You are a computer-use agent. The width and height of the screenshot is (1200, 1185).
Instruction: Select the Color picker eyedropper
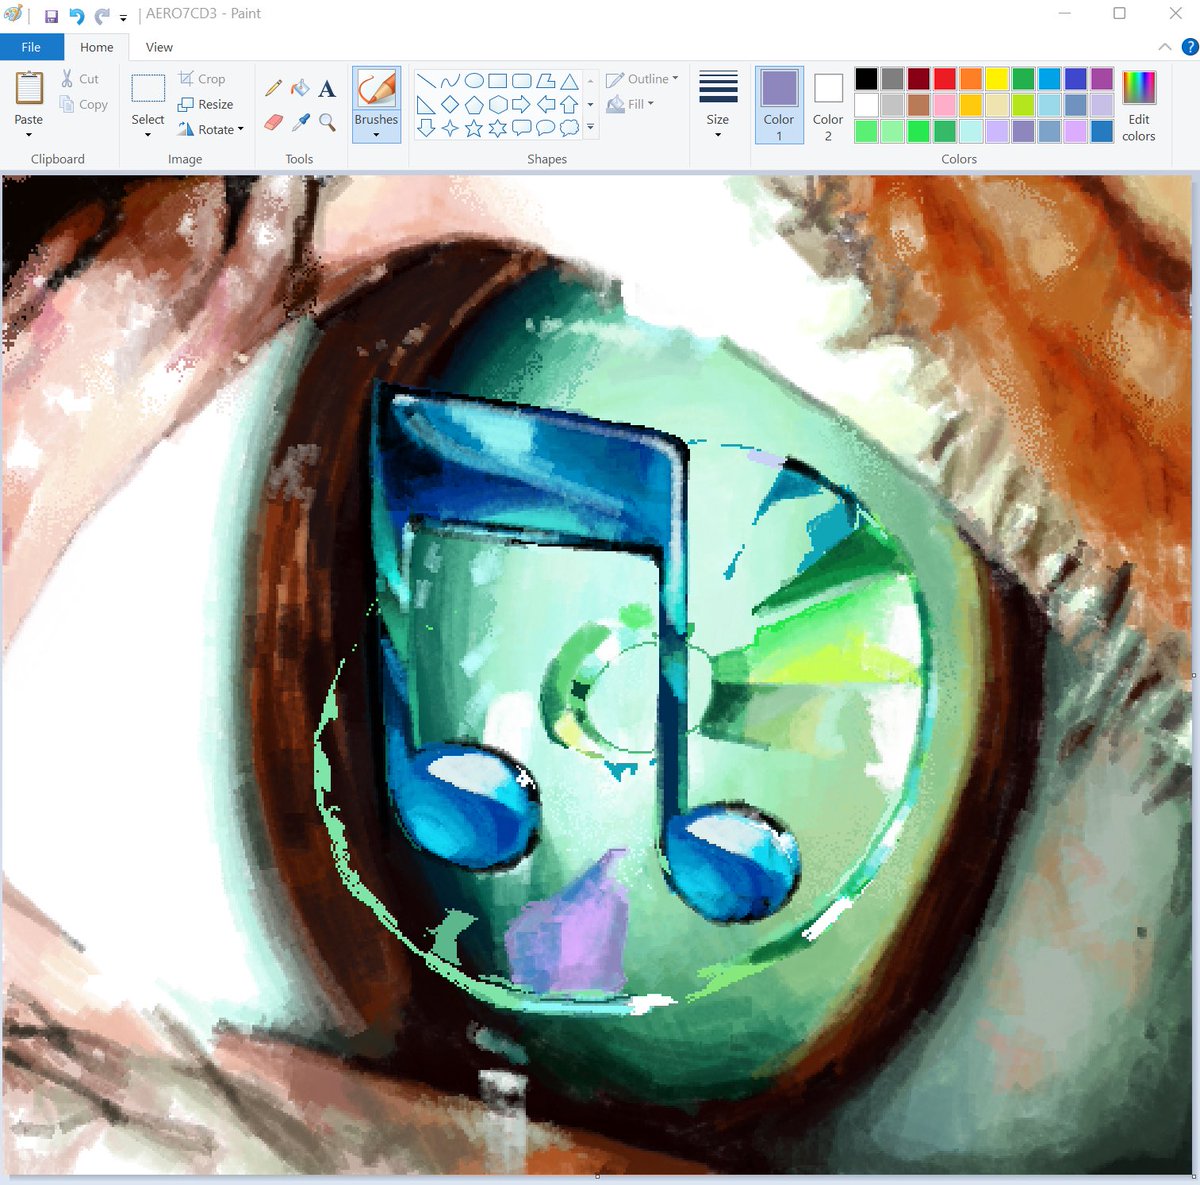click(x=300, y=122)
